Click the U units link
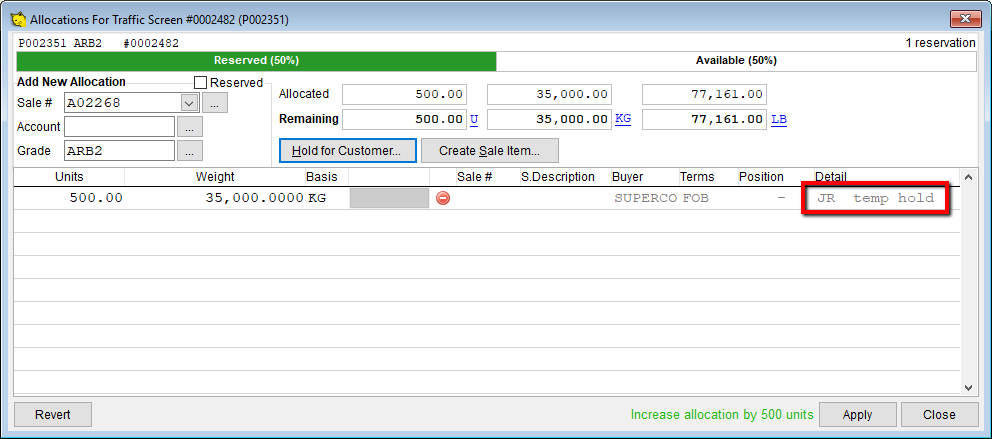Image resolution: width=992 pixels, height=439 pixels. pyautogui.click(x=474, y=118)
